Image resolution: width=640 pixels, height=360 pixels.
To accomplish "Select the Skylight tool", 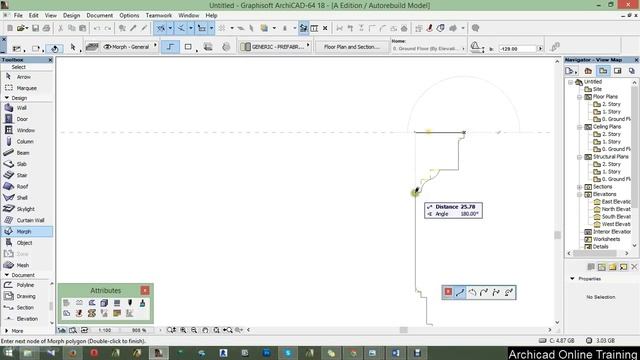I will (27, 209).
